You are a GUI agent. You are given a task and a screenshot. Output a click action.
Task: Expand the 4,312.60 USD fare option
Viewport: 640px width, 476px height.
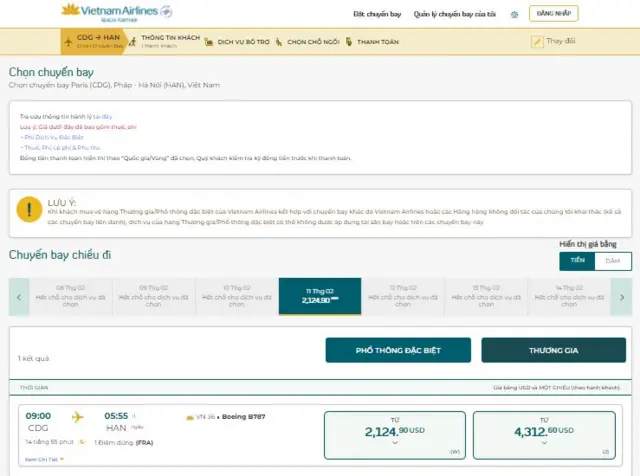coord(544,435)
